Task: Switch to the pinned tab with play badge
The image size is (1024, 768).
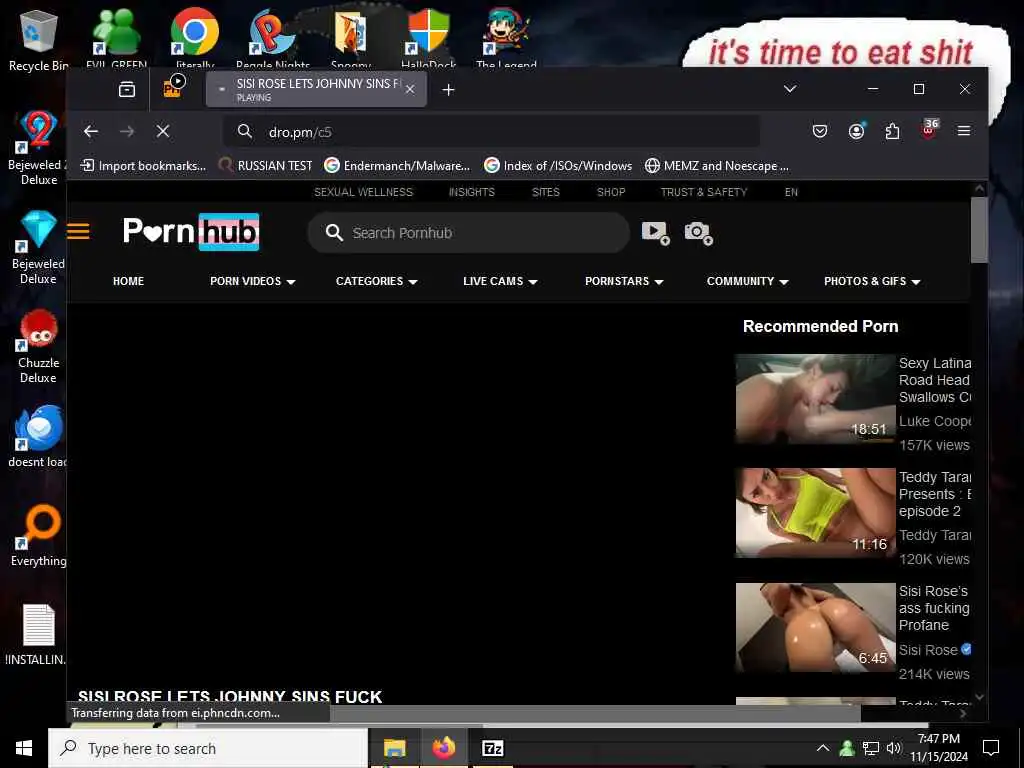Action: pos(174,88)
